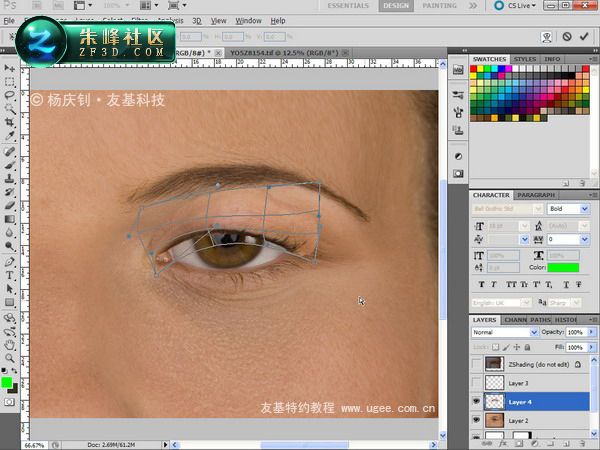Screen dimensions: 600x450
Task: Switch between warp and free transform modes
Action: coord(547,37)
